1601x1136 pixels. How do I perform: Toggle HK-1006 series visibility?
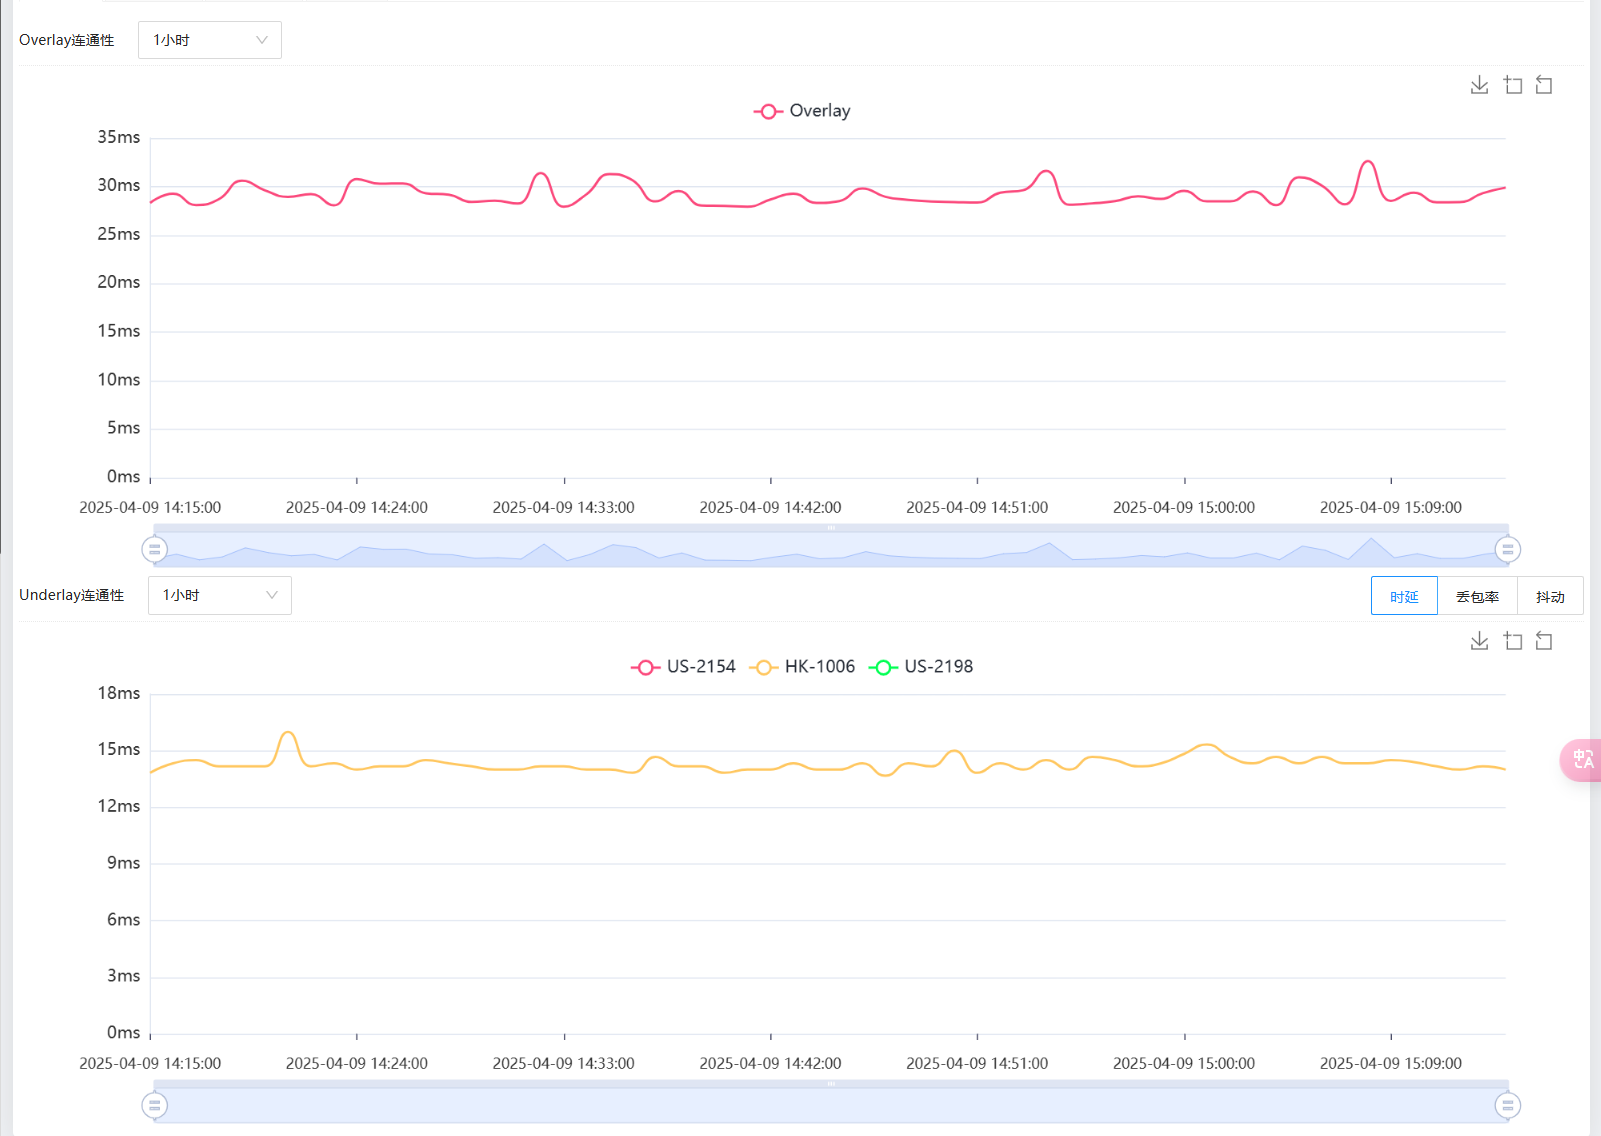click(803, 667)
